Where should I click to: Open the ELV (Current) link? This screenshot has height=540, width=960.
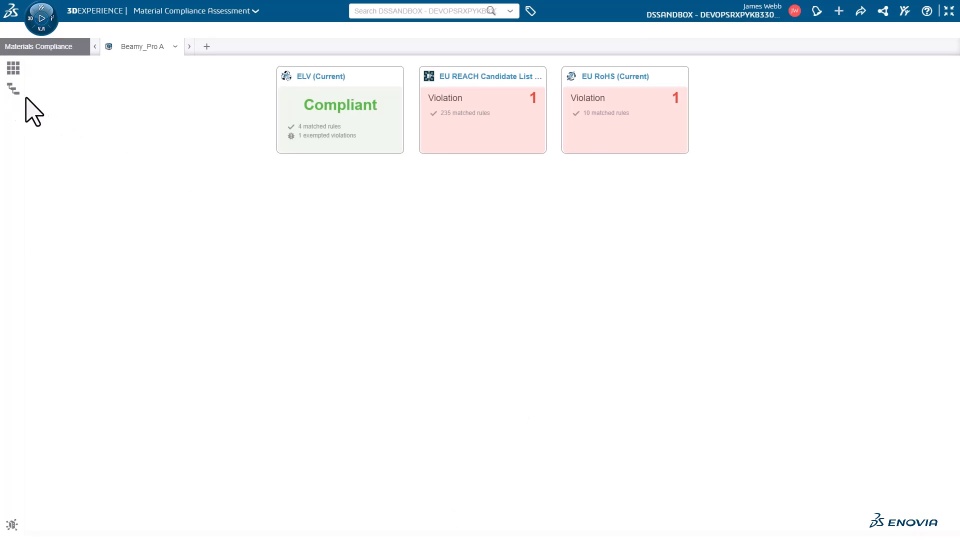321,77
